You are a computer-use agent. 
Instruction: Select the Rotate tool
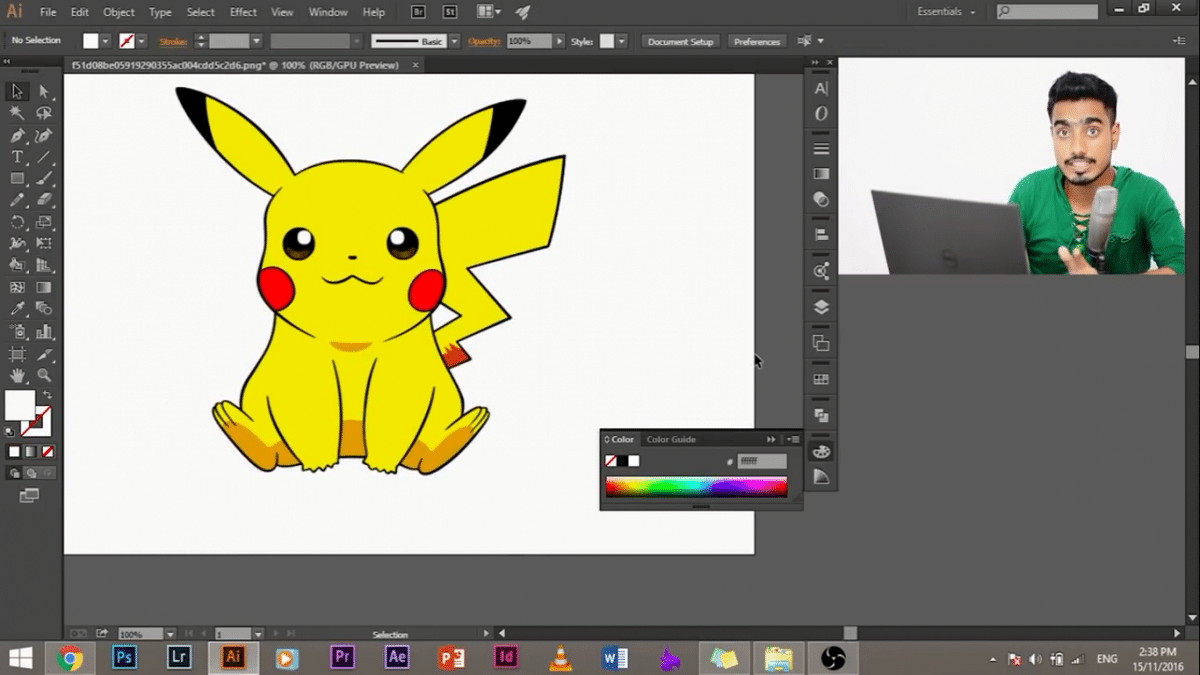coord(17,222)
